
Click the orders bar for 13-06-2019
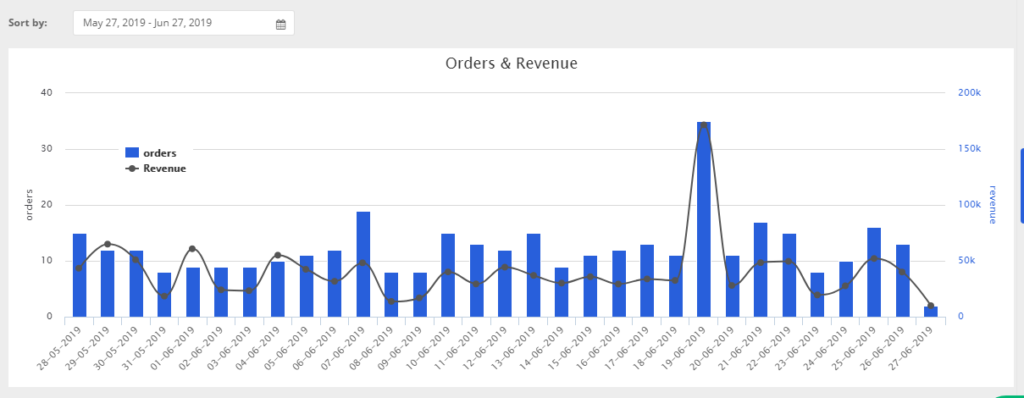point(534,275)
